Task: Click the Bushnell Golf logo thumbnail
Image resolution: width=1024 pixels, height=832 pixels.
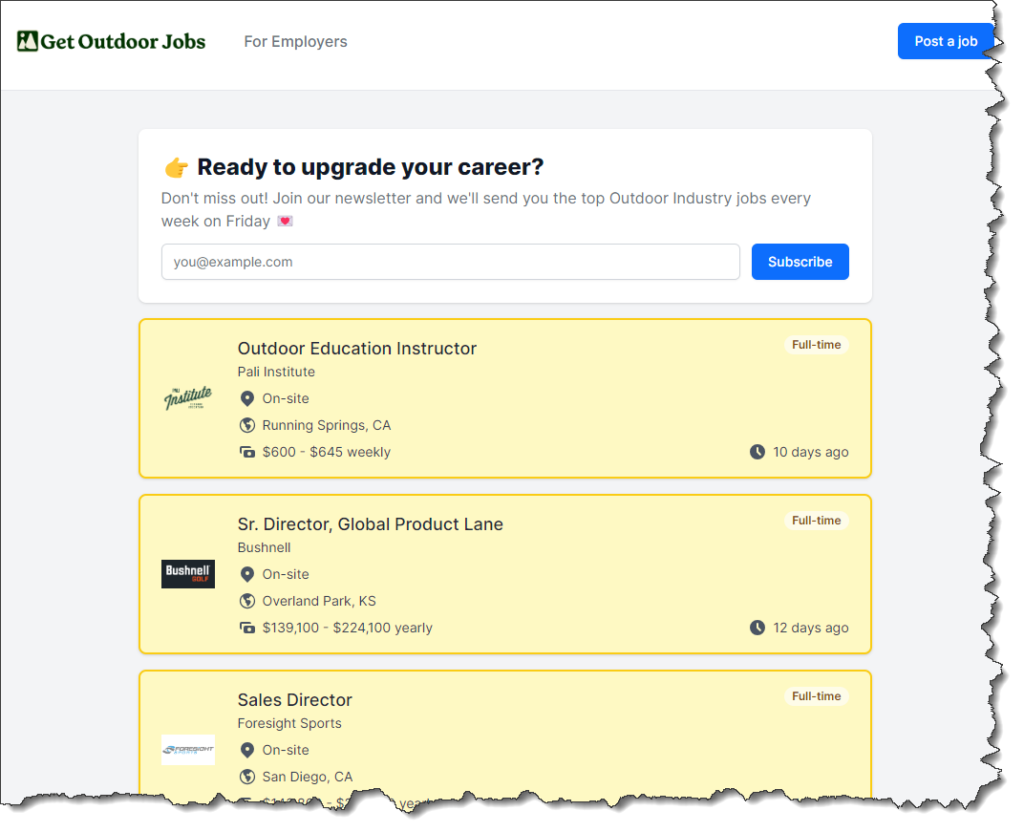Action: click(188, 574)
